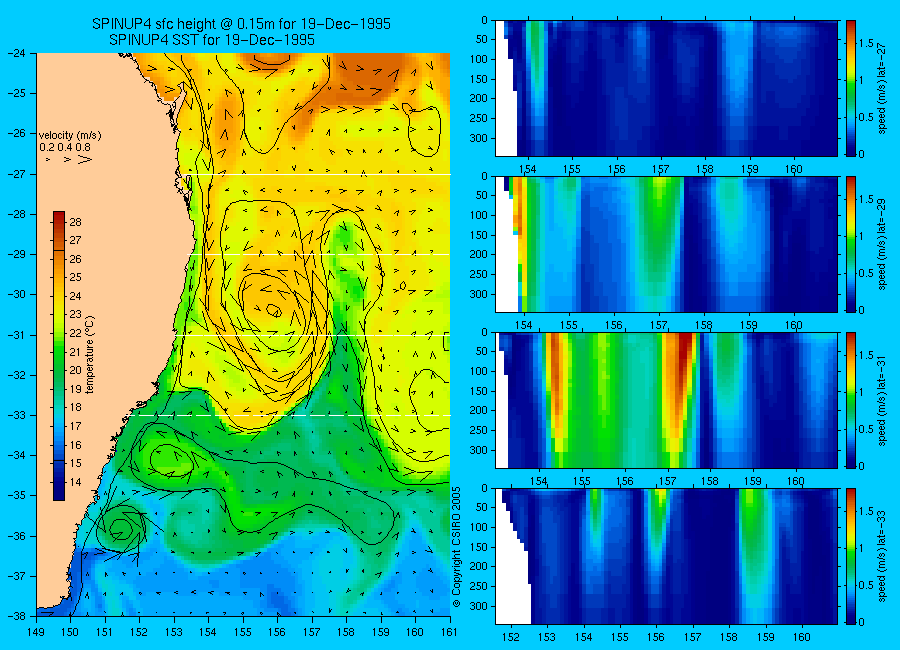Click the 'SPINUP4 SST for 19-Dec-1995' subtitle

pos(212,40)
